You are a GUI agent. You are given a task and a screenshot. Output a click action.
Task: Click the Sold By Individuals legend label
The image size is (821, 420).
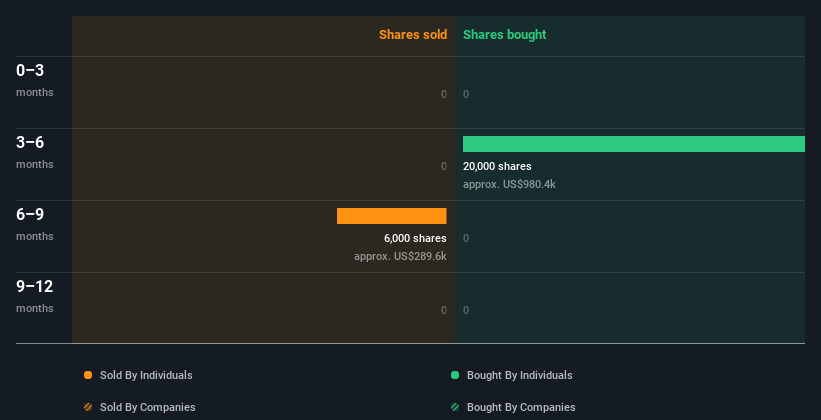(x=146, y=375)
